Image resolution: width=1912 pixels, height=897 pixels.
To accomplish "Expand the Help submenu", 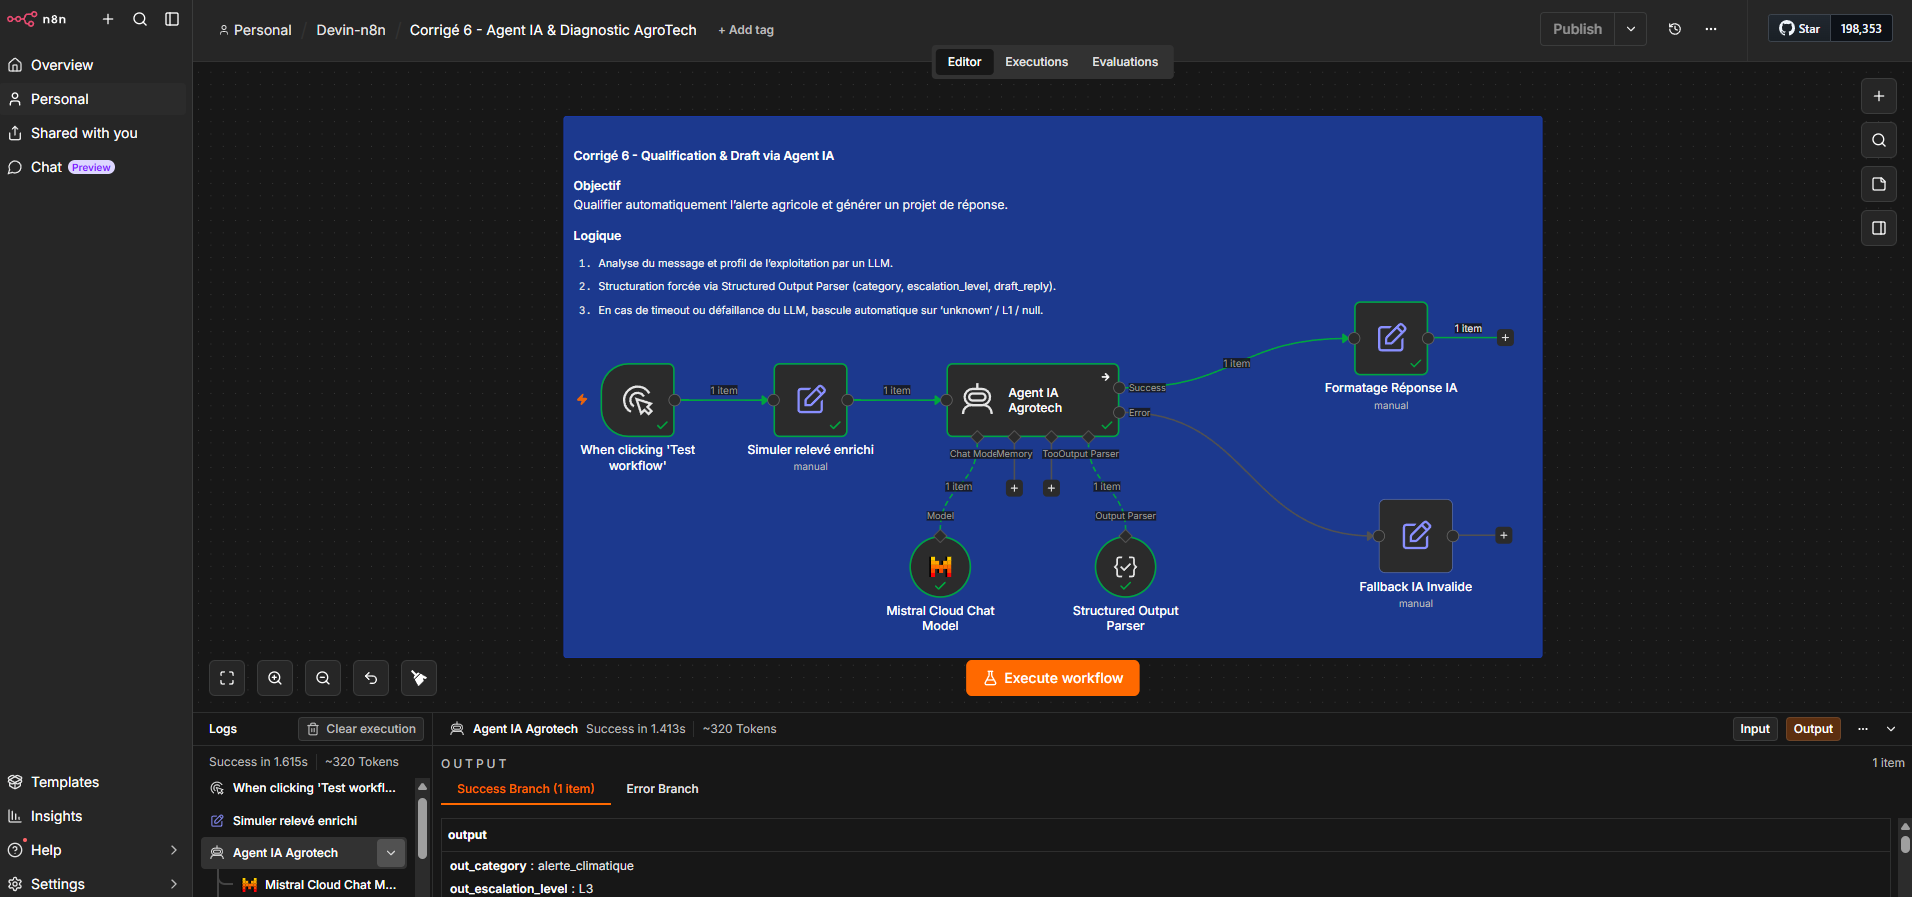I will tap(174, 850).
